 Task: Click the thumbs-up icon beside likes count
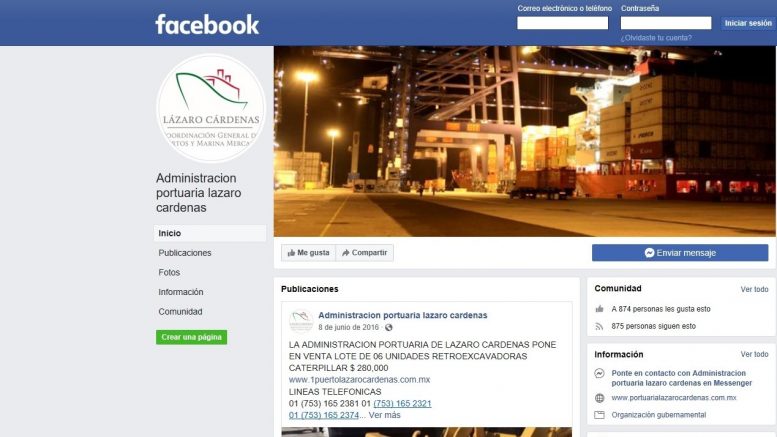(x=599, y=309)
